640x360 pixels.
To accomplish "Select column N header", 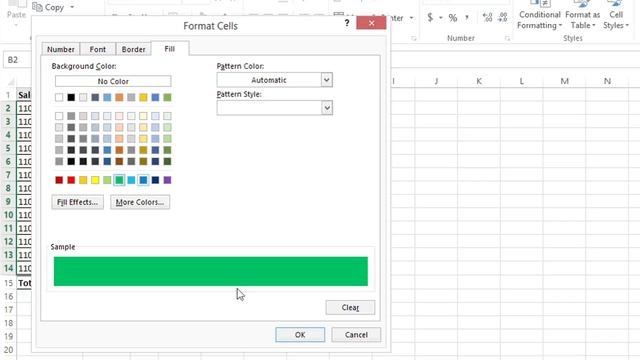I will point(607,81).
